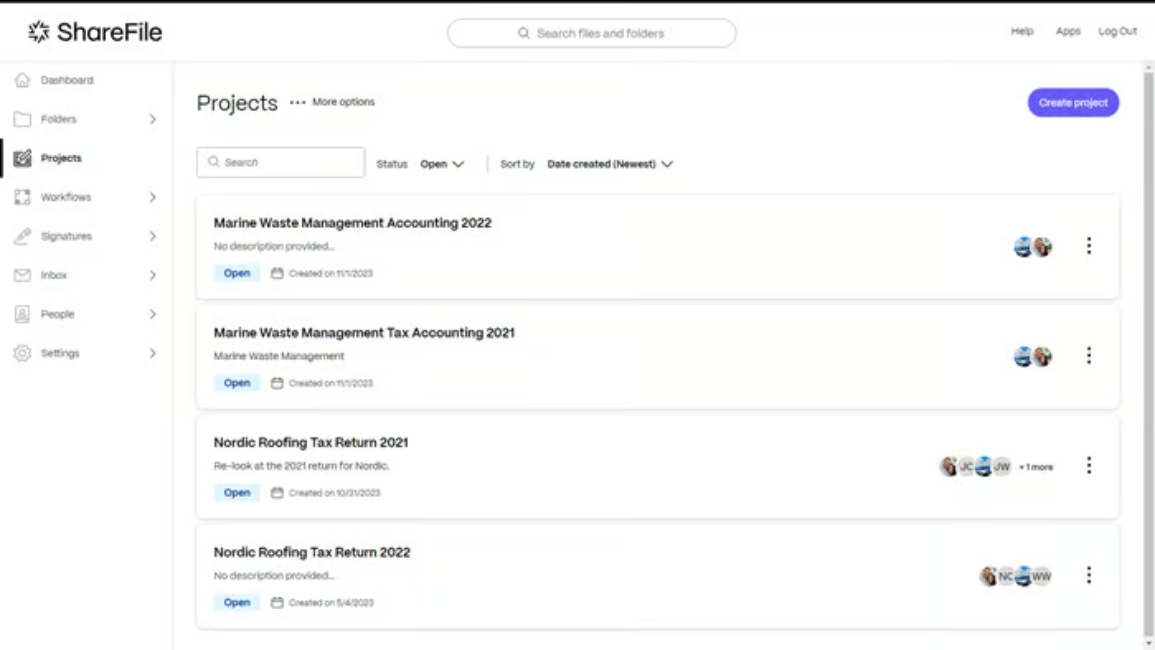Image resolution: width=1155 pixels, height=650 pixels.
Task: Click the WW avatar on Nordic Roofing 2022
Action: (x=1042, y=576)
